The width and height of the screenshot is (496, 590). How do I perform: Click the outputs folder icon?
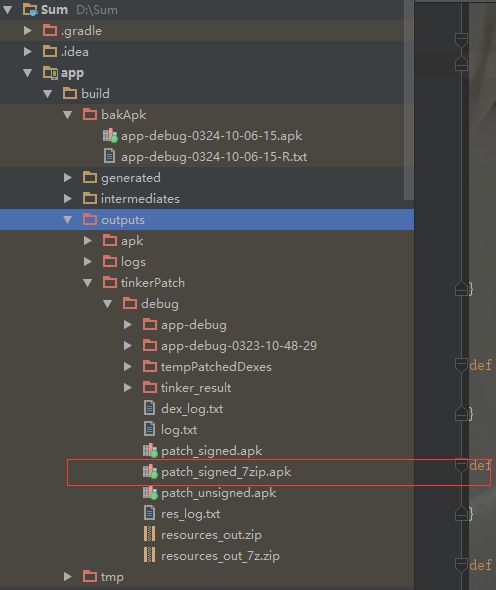(90, 219)
